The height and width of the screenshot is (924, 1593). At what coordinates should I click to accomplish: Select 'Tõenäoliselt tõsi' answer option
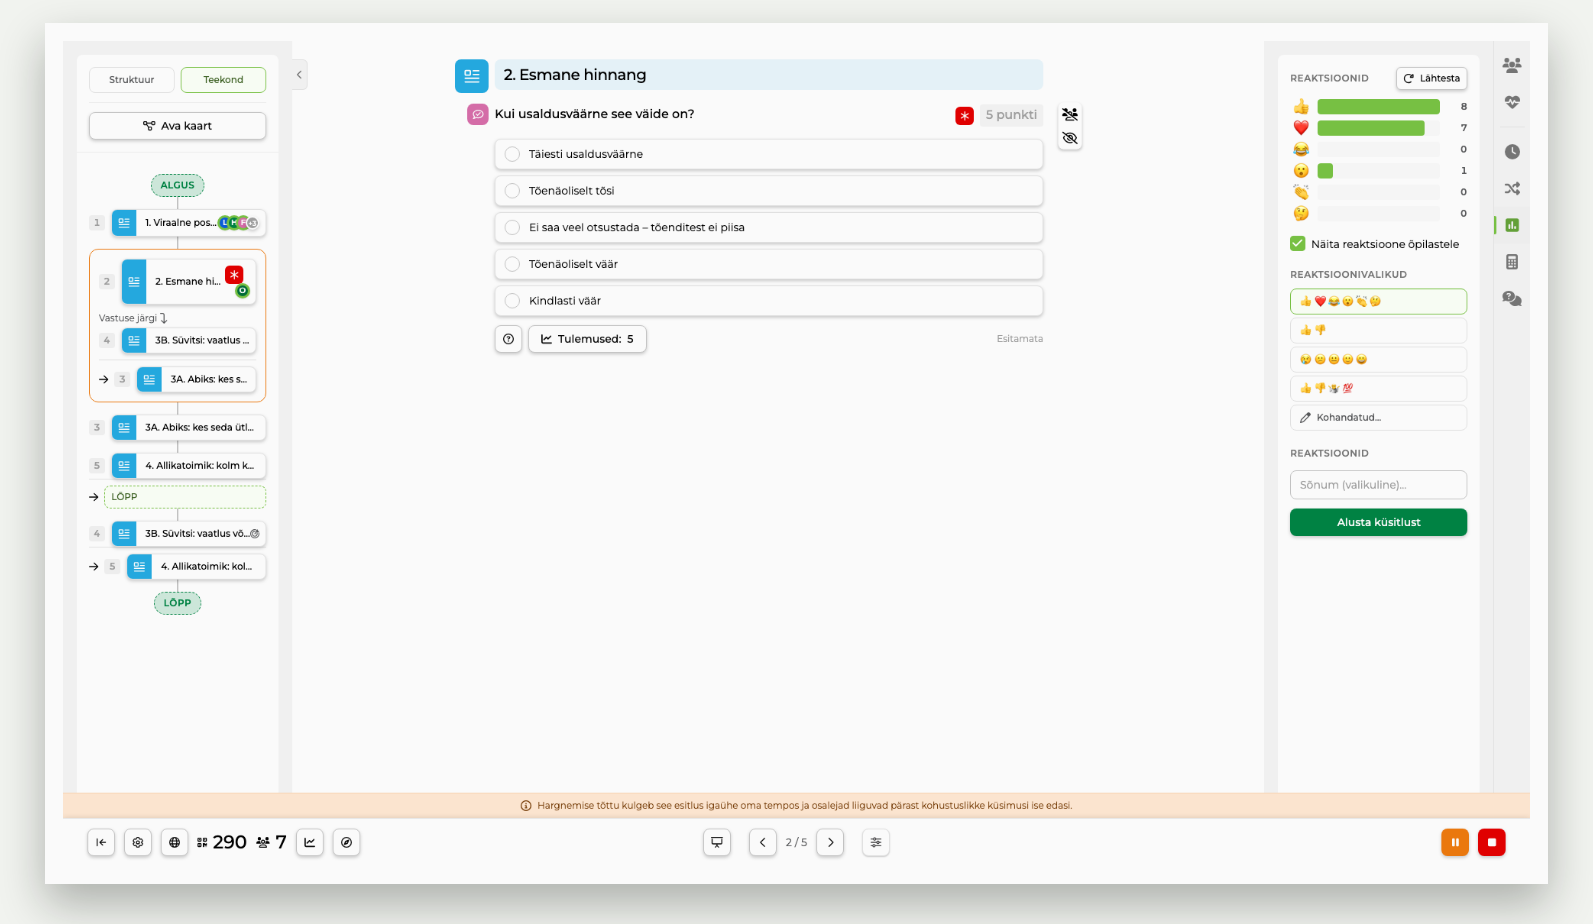point(769,191)
